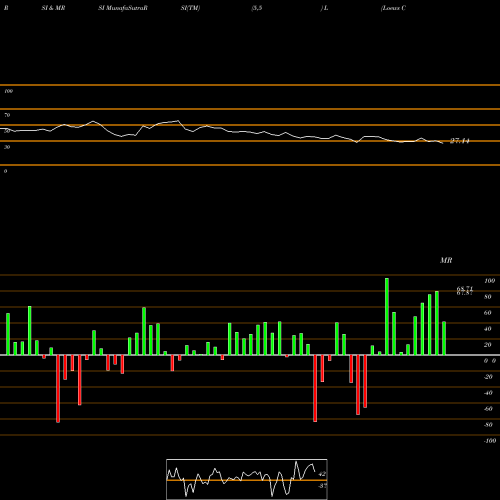The height and width of the screenshot is (500, 500).
Task: Click the 27.14 RSI value label
Action: click(x=460, y=141)
